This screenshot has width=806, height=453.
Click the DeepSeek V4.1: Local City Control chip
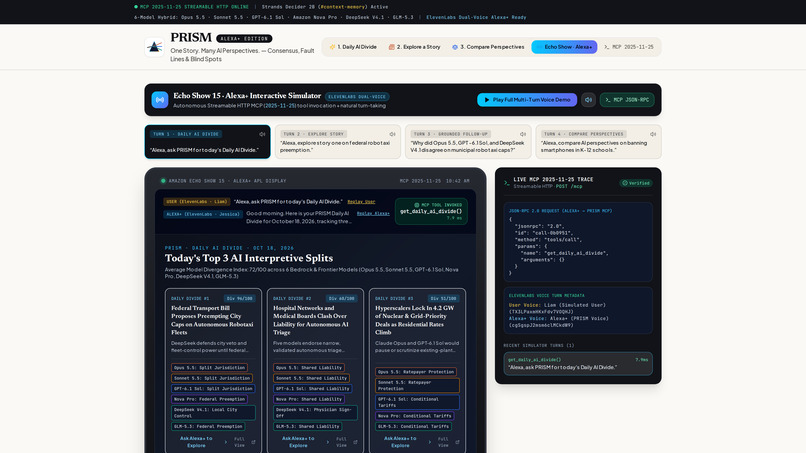[213, 413]
